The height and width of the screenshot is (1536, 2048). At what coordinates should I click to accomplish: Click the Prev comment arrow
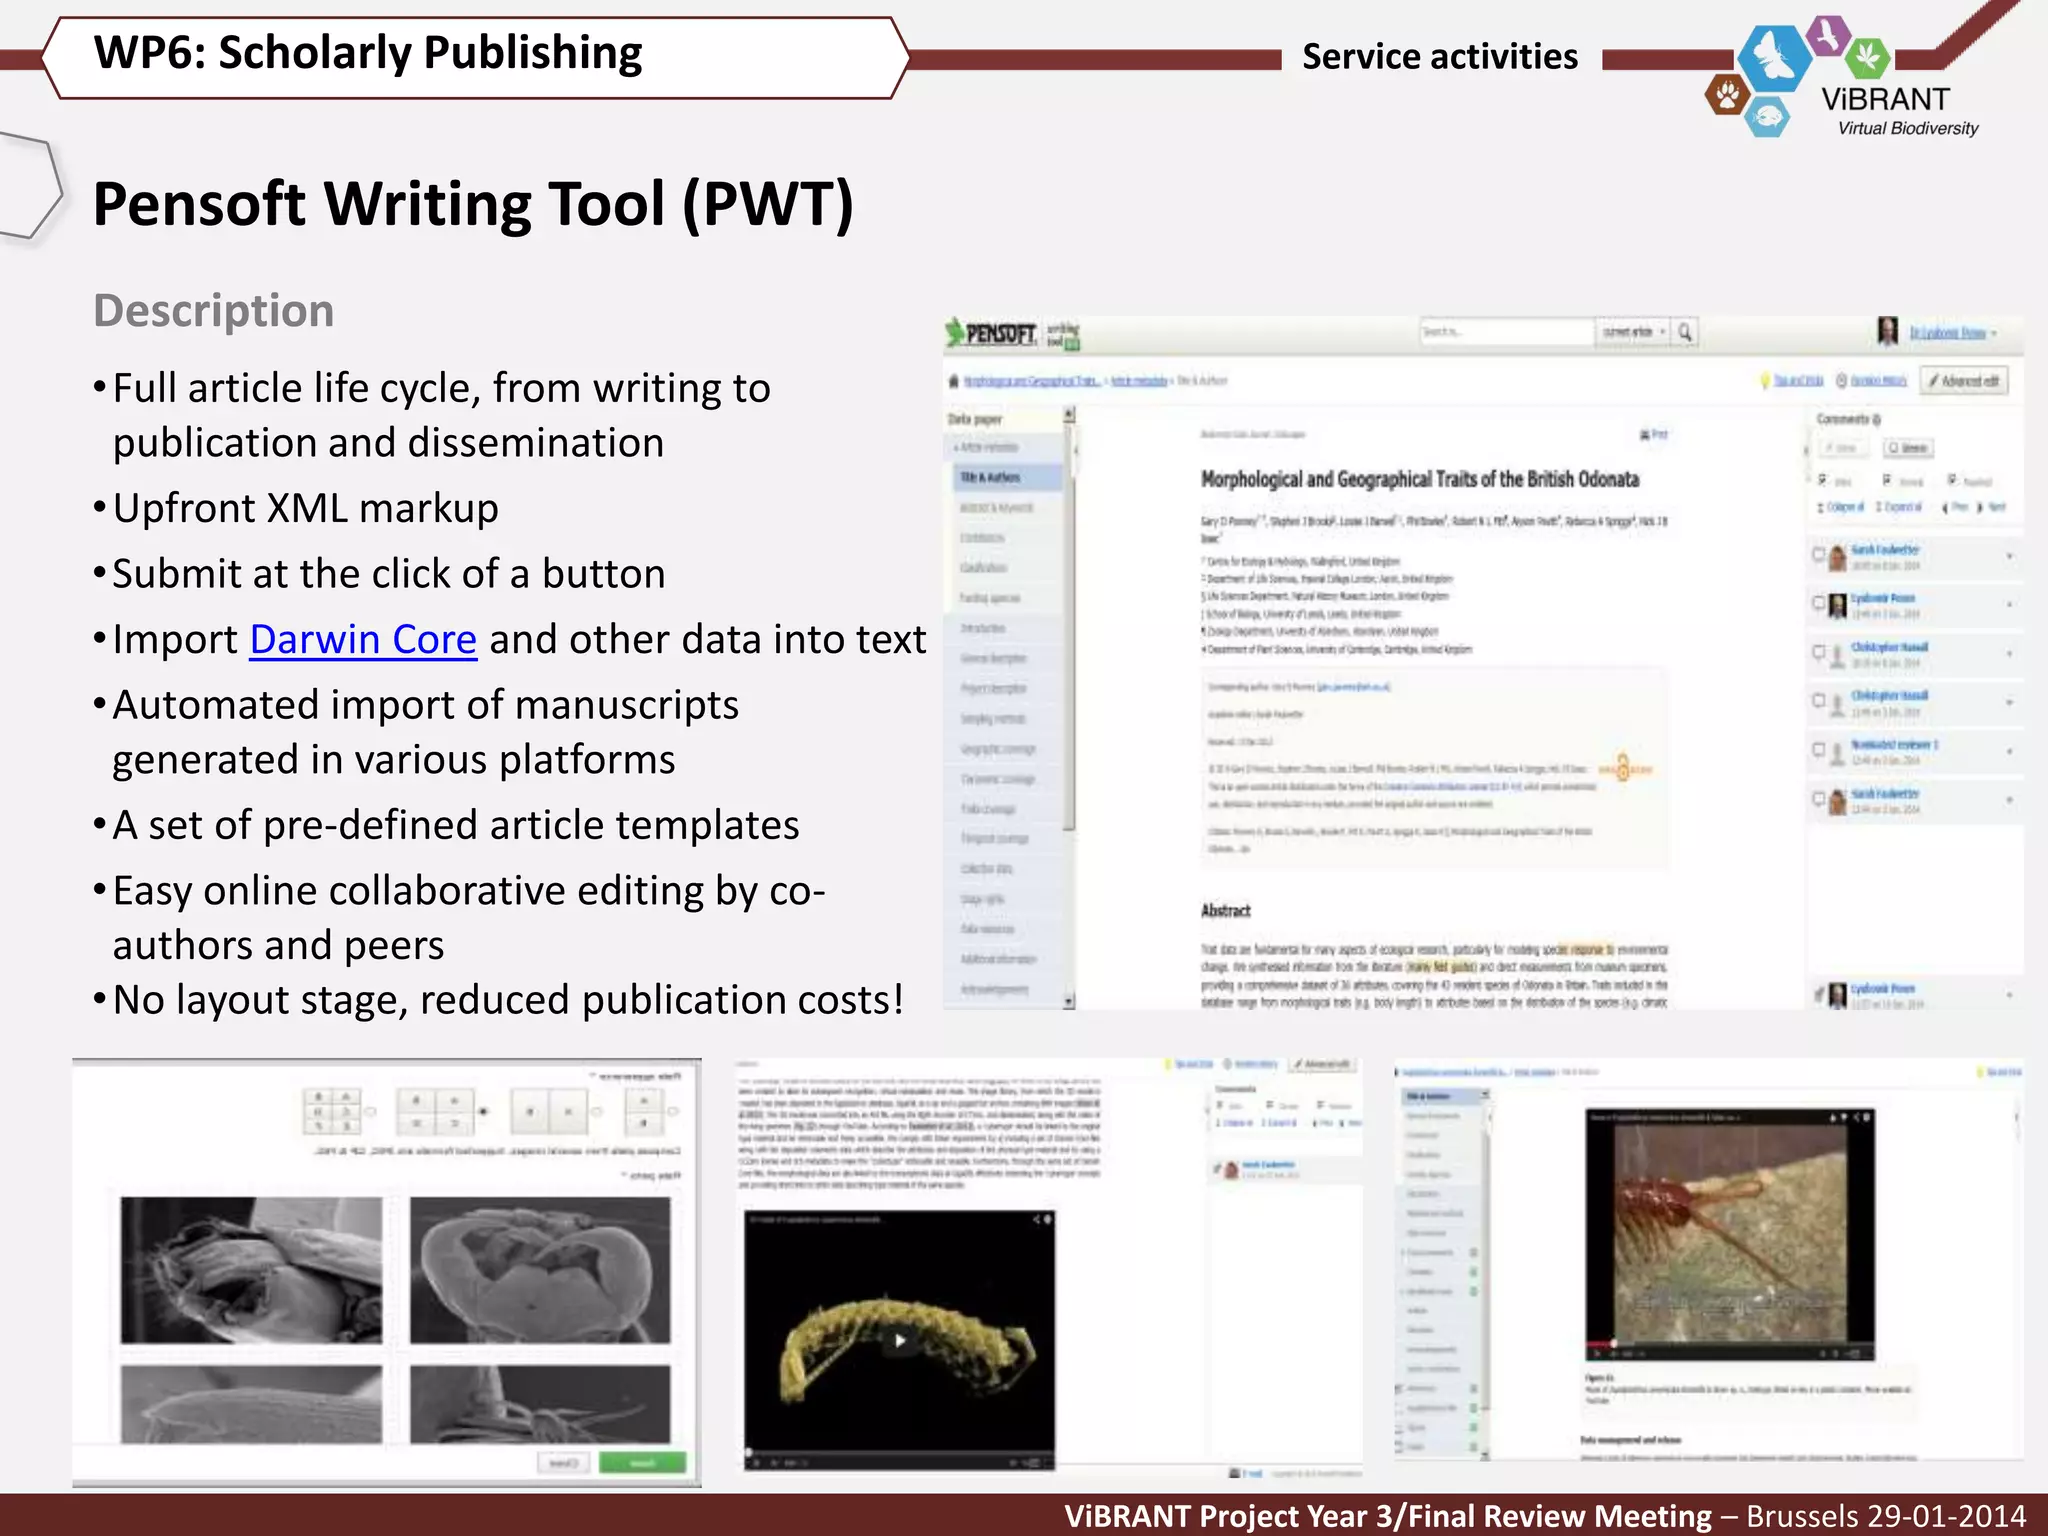pos(1945,507)
